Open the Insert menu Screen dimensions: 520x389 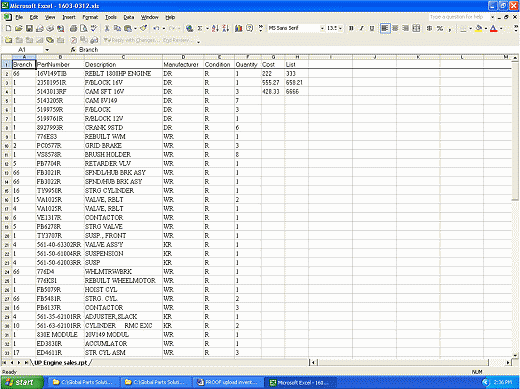click(x=69, y=17)
